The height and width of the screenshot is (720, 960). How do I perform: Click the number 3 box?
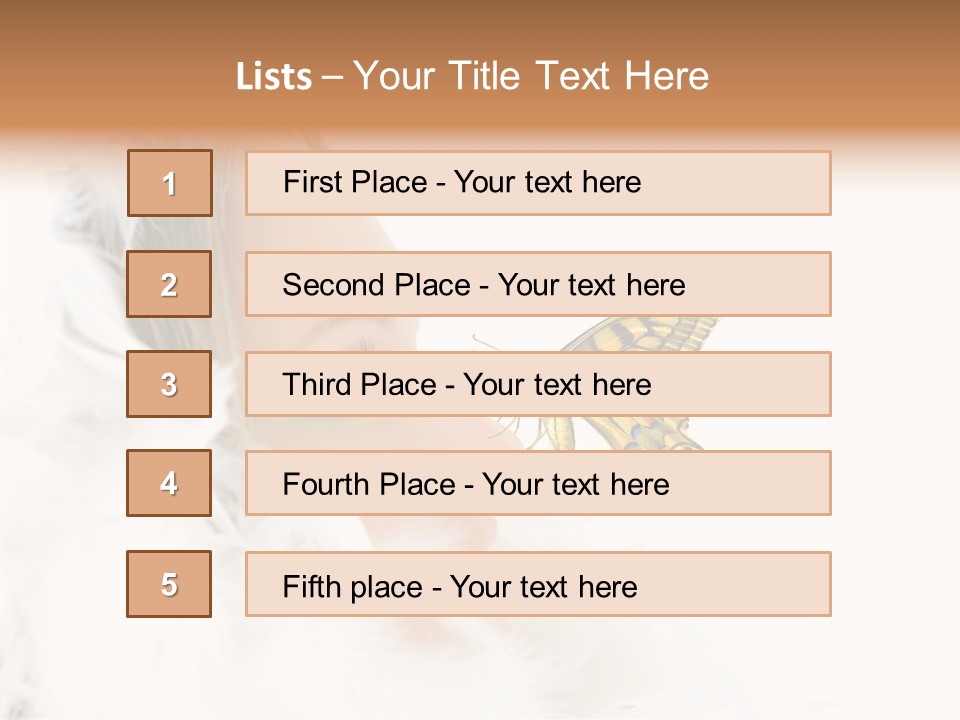pyautogui.click(x=169, y=384)
